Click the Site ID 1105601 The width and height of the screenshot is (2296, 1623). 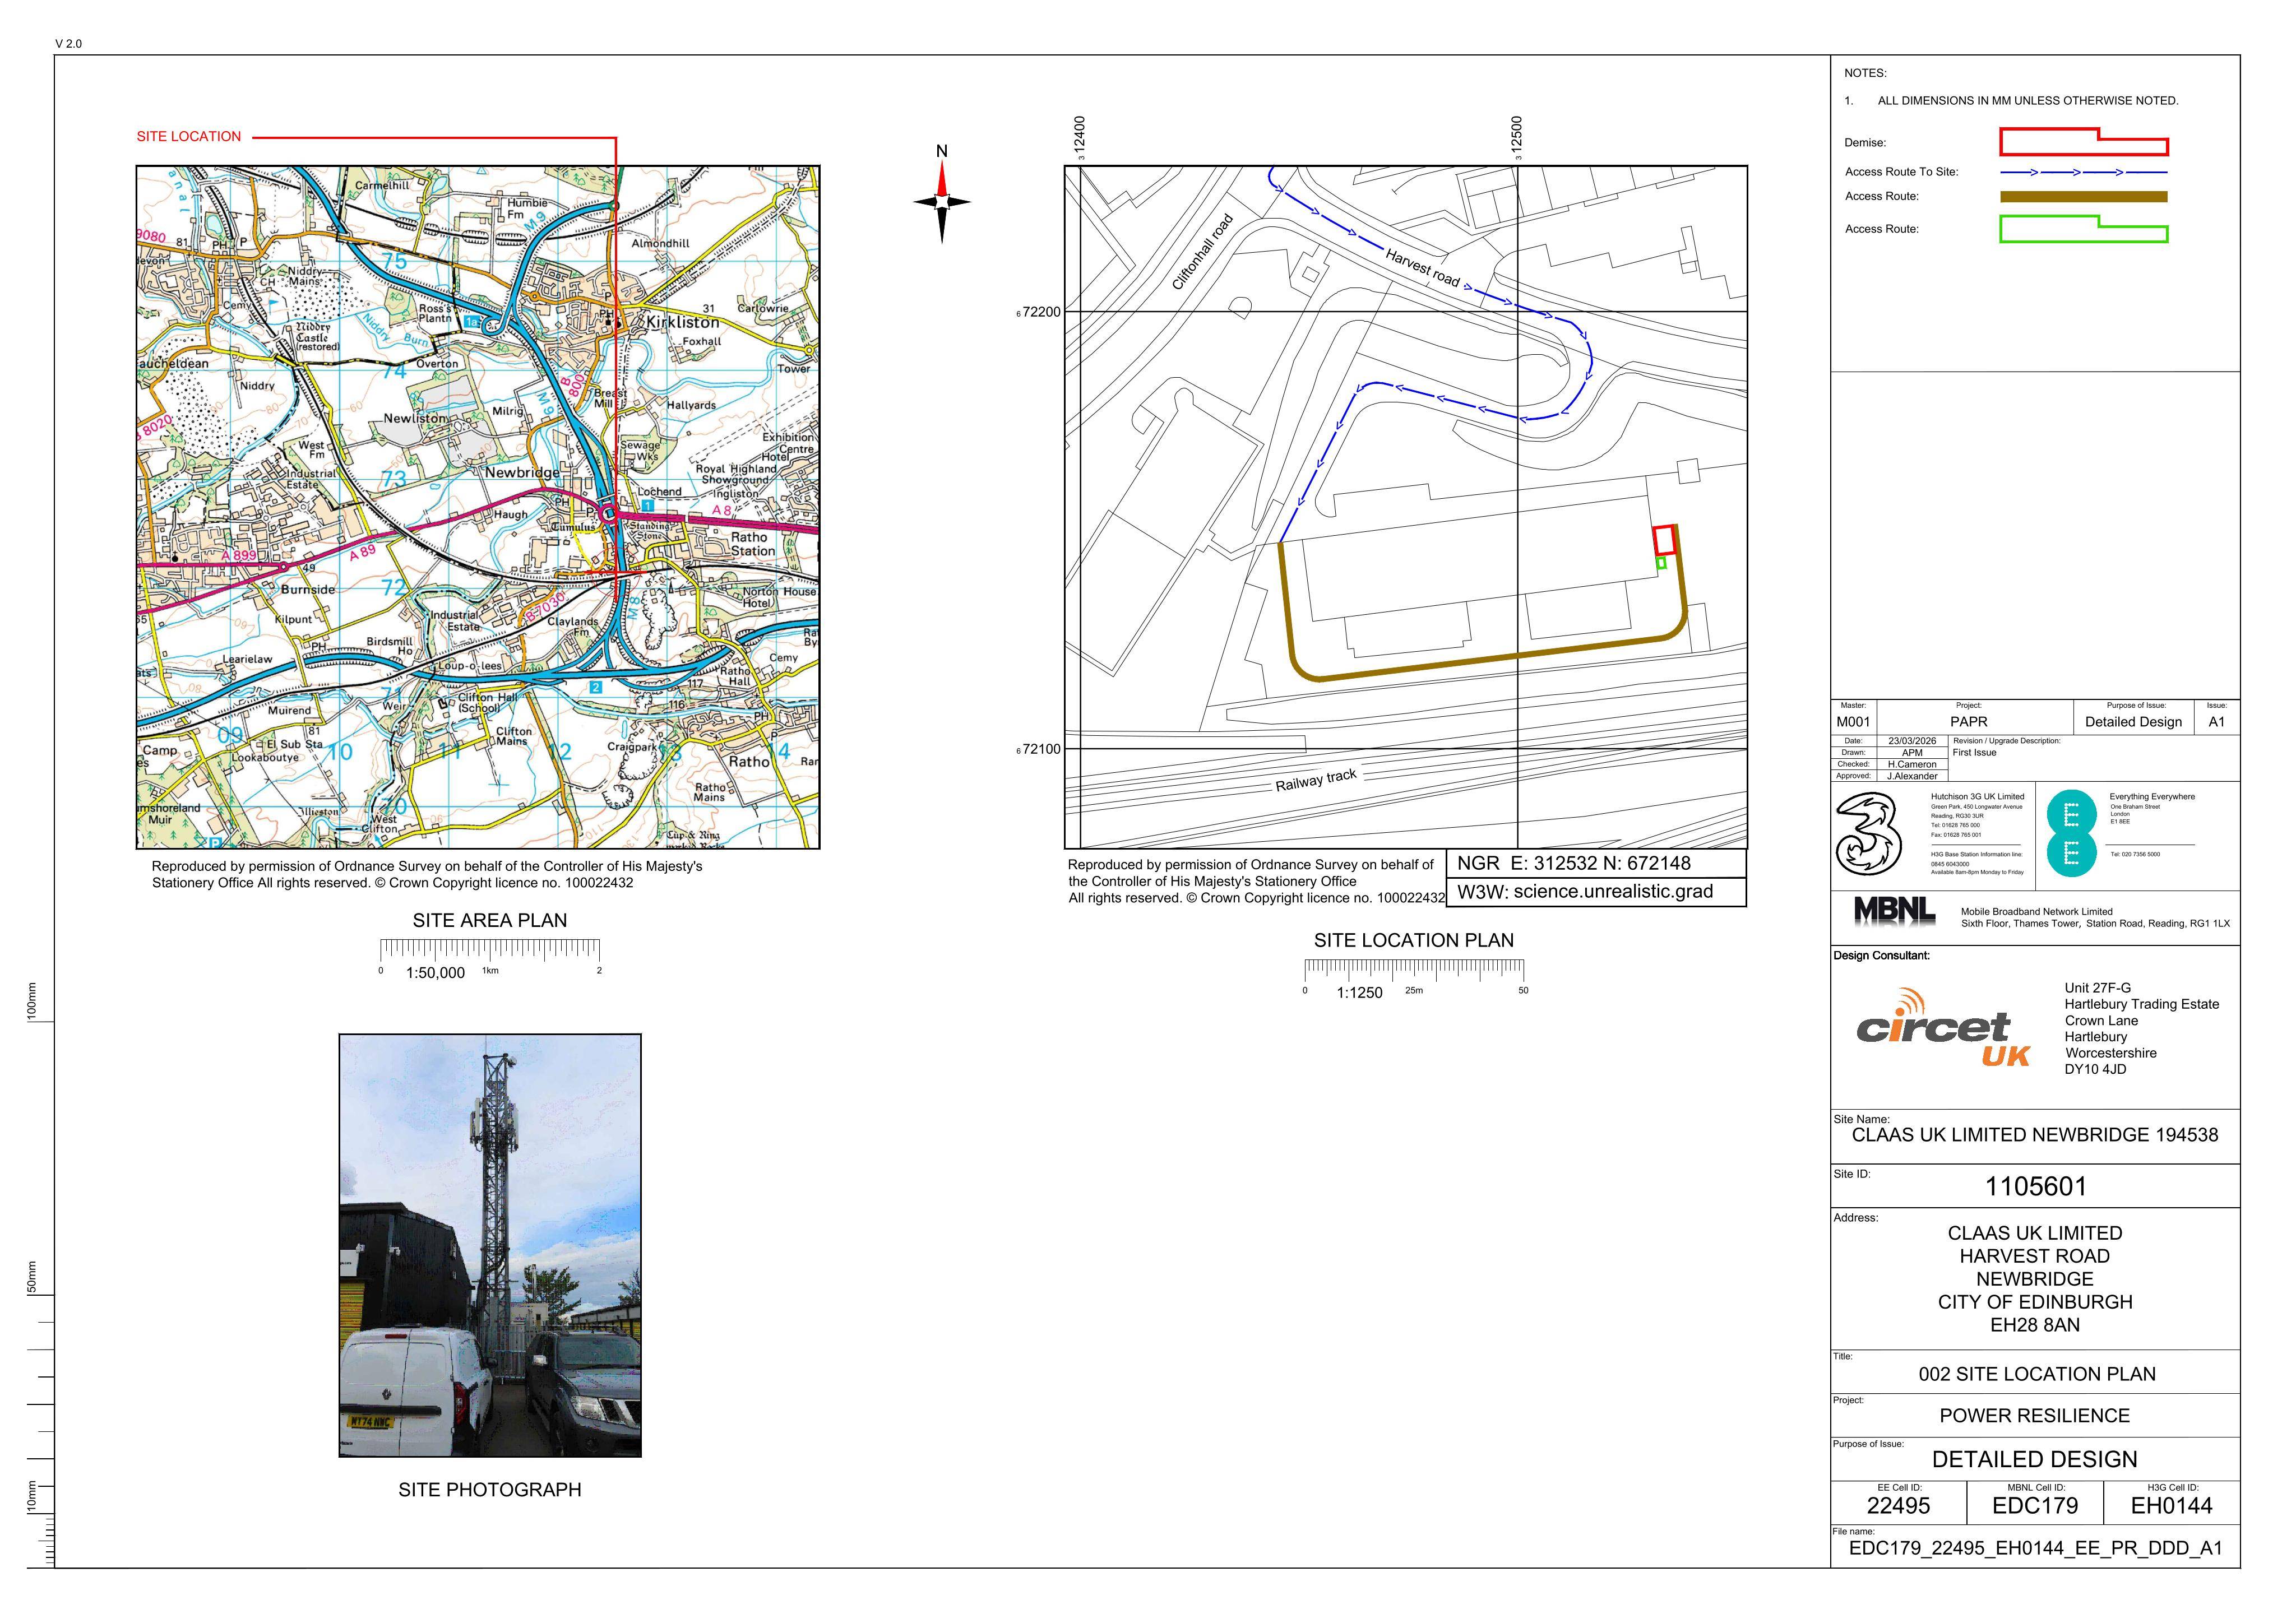pyautogui.click(x=2036, y=1187)
